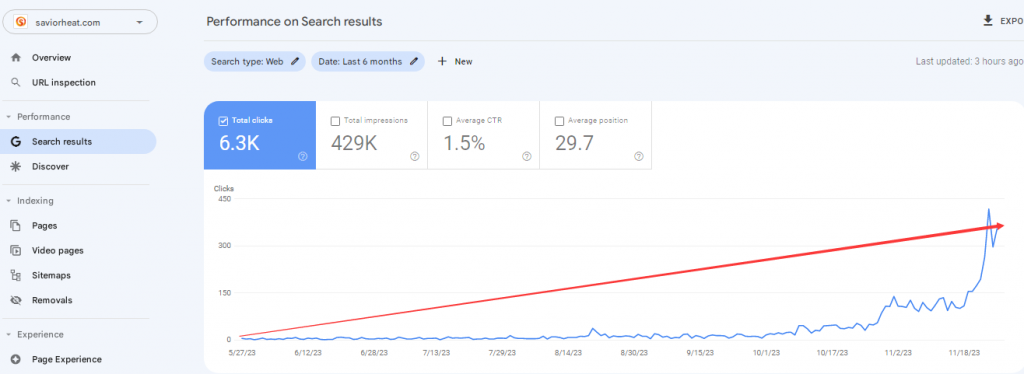This screenshot has width=1024, height=374.
Task: Click the Overview home icon
Action: (x=16, y=57)
